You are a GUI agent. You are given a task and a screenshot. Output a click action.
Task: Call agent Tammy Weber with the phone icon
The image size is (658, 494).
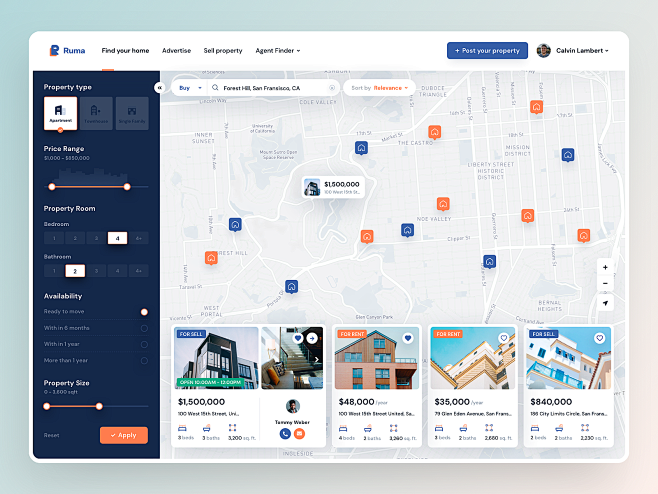point(285,434)
